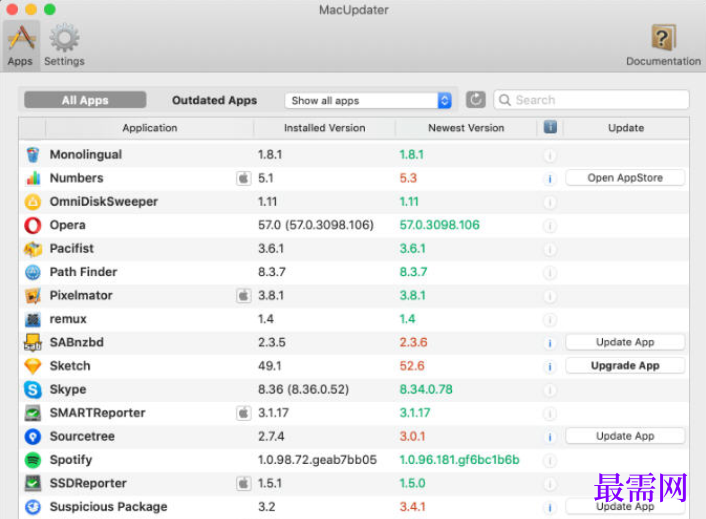Sort by the Newest Version column header

tap(466, 128)
